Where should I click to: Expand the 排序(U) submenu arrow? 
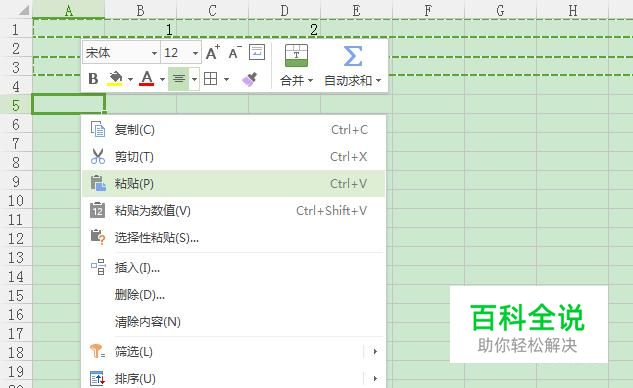point(375,378)
